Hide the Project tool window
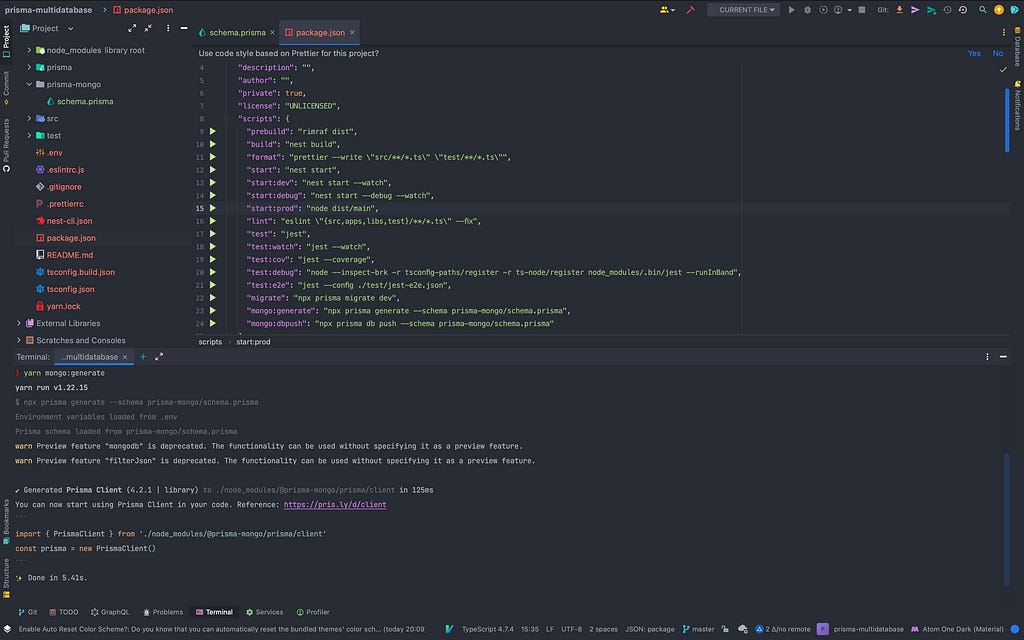This screenshot has width=1024, height=640. coord(184,28)
